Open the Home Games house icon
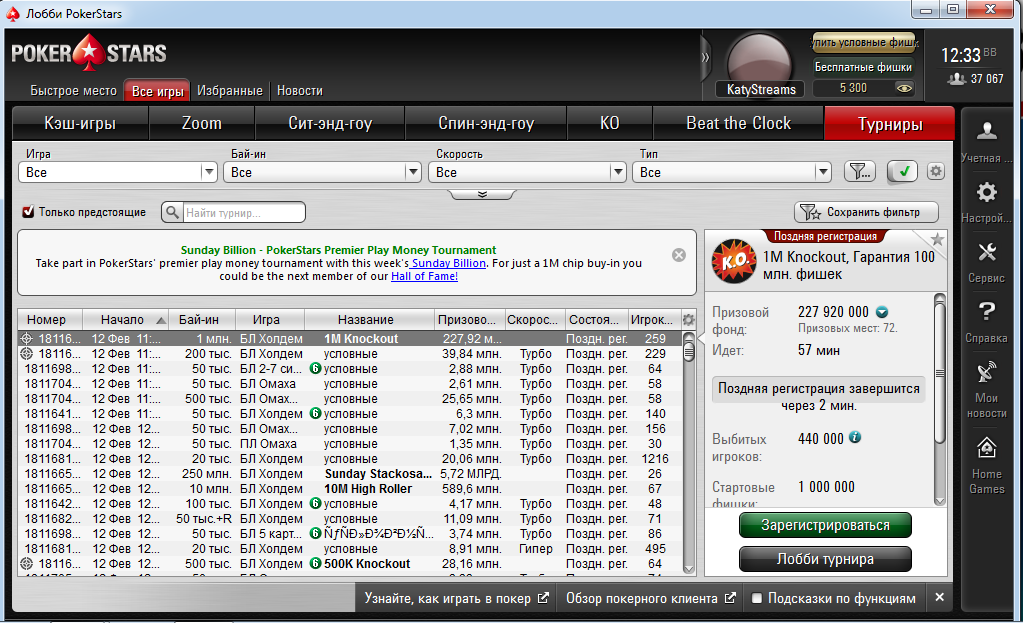This screenshot has height=623, width=1023. (986, 448)
